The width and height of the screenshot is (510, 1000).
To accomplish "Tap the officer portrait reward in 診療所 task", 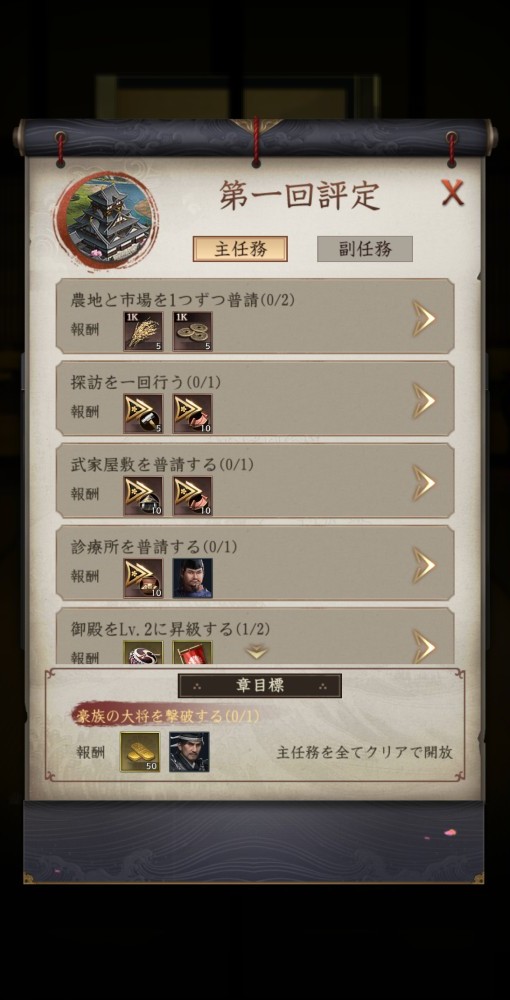I will coord(193,578).
